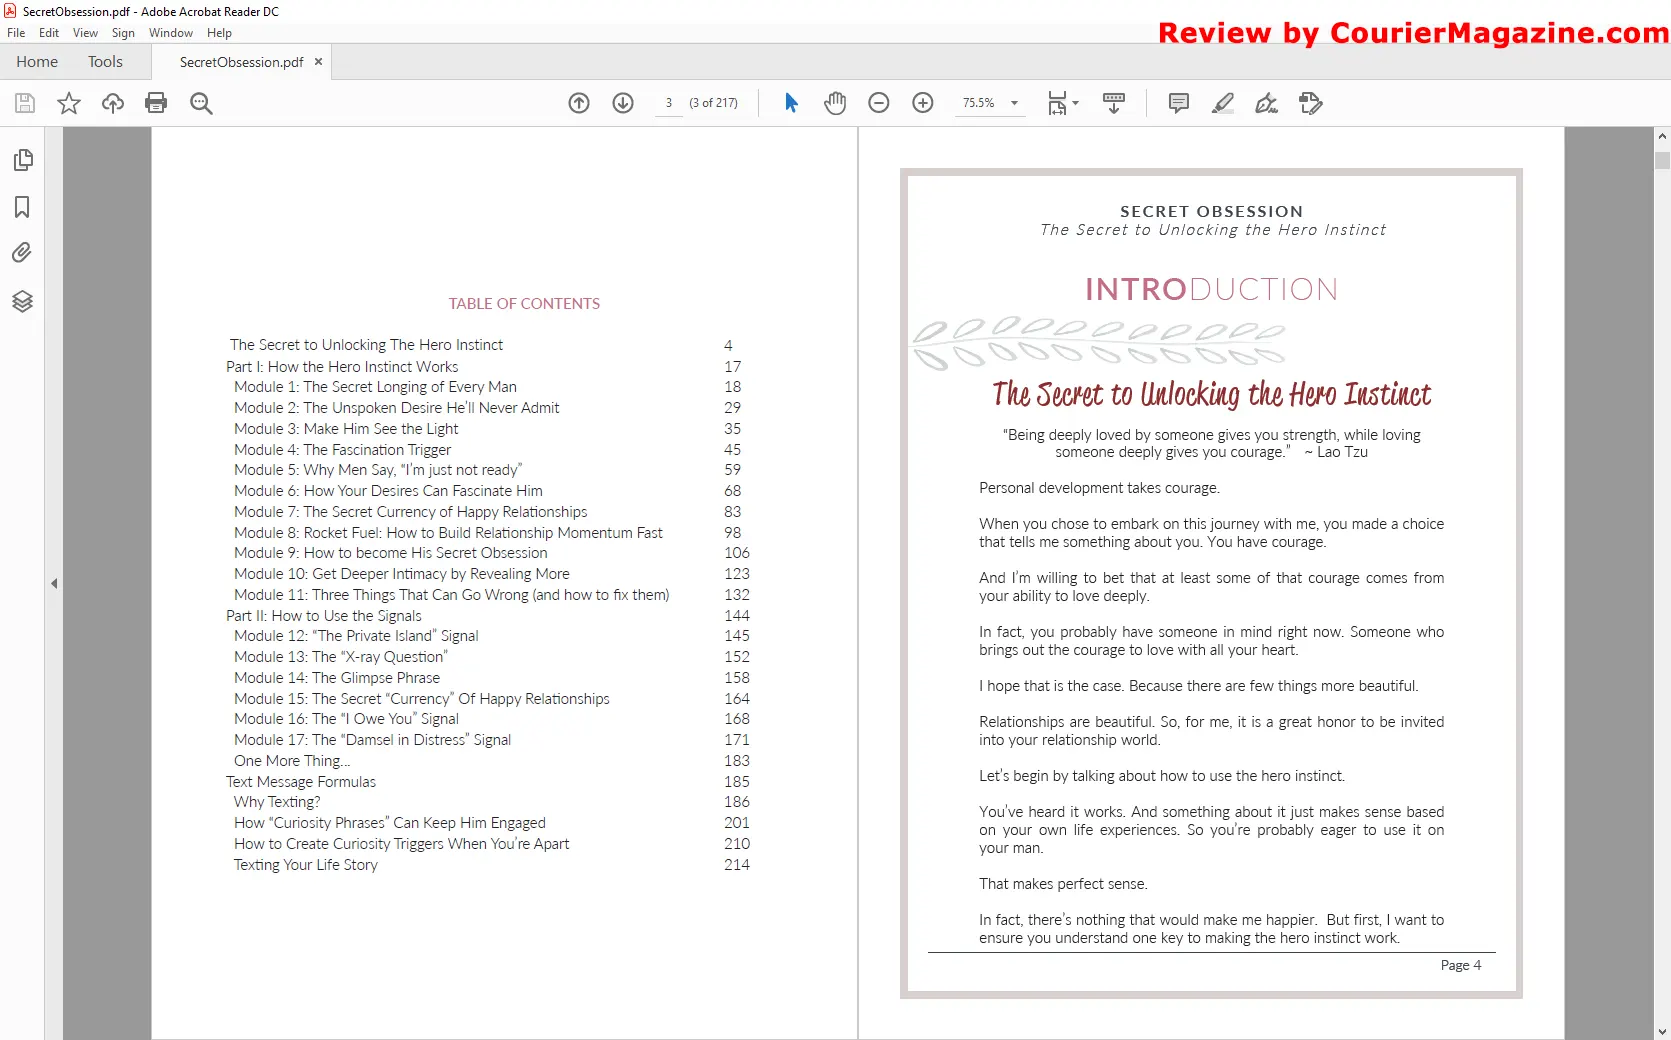Viewport: 1671px width, 1040px height.
Task: Open bookmarks panel icon
Action: (x=22, y=207)
